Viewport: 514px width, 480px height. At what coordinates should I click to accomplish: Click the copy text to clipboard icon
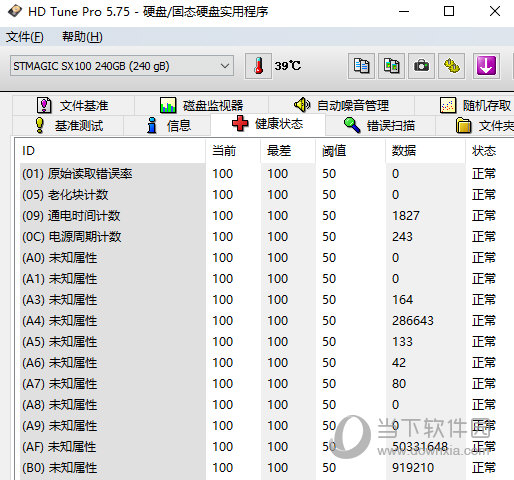(x=361, y=66)
